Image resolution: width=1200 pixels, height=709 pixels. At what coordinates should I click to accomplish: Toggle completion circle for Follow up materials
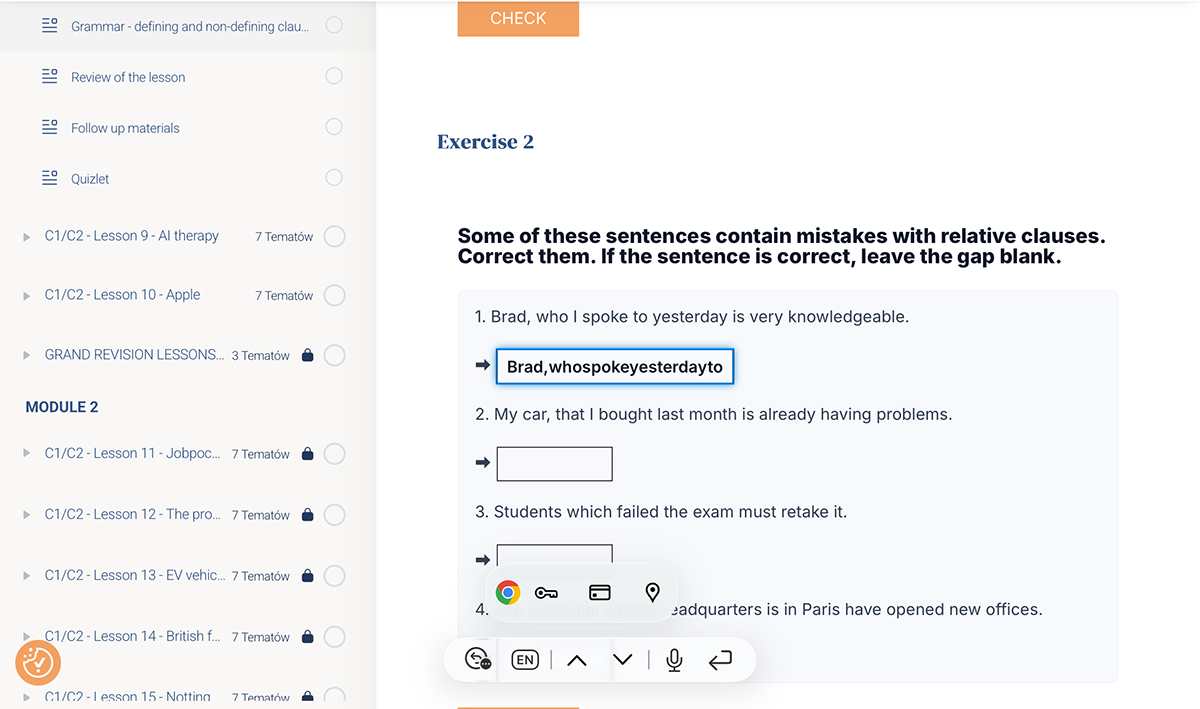[334, 126]
